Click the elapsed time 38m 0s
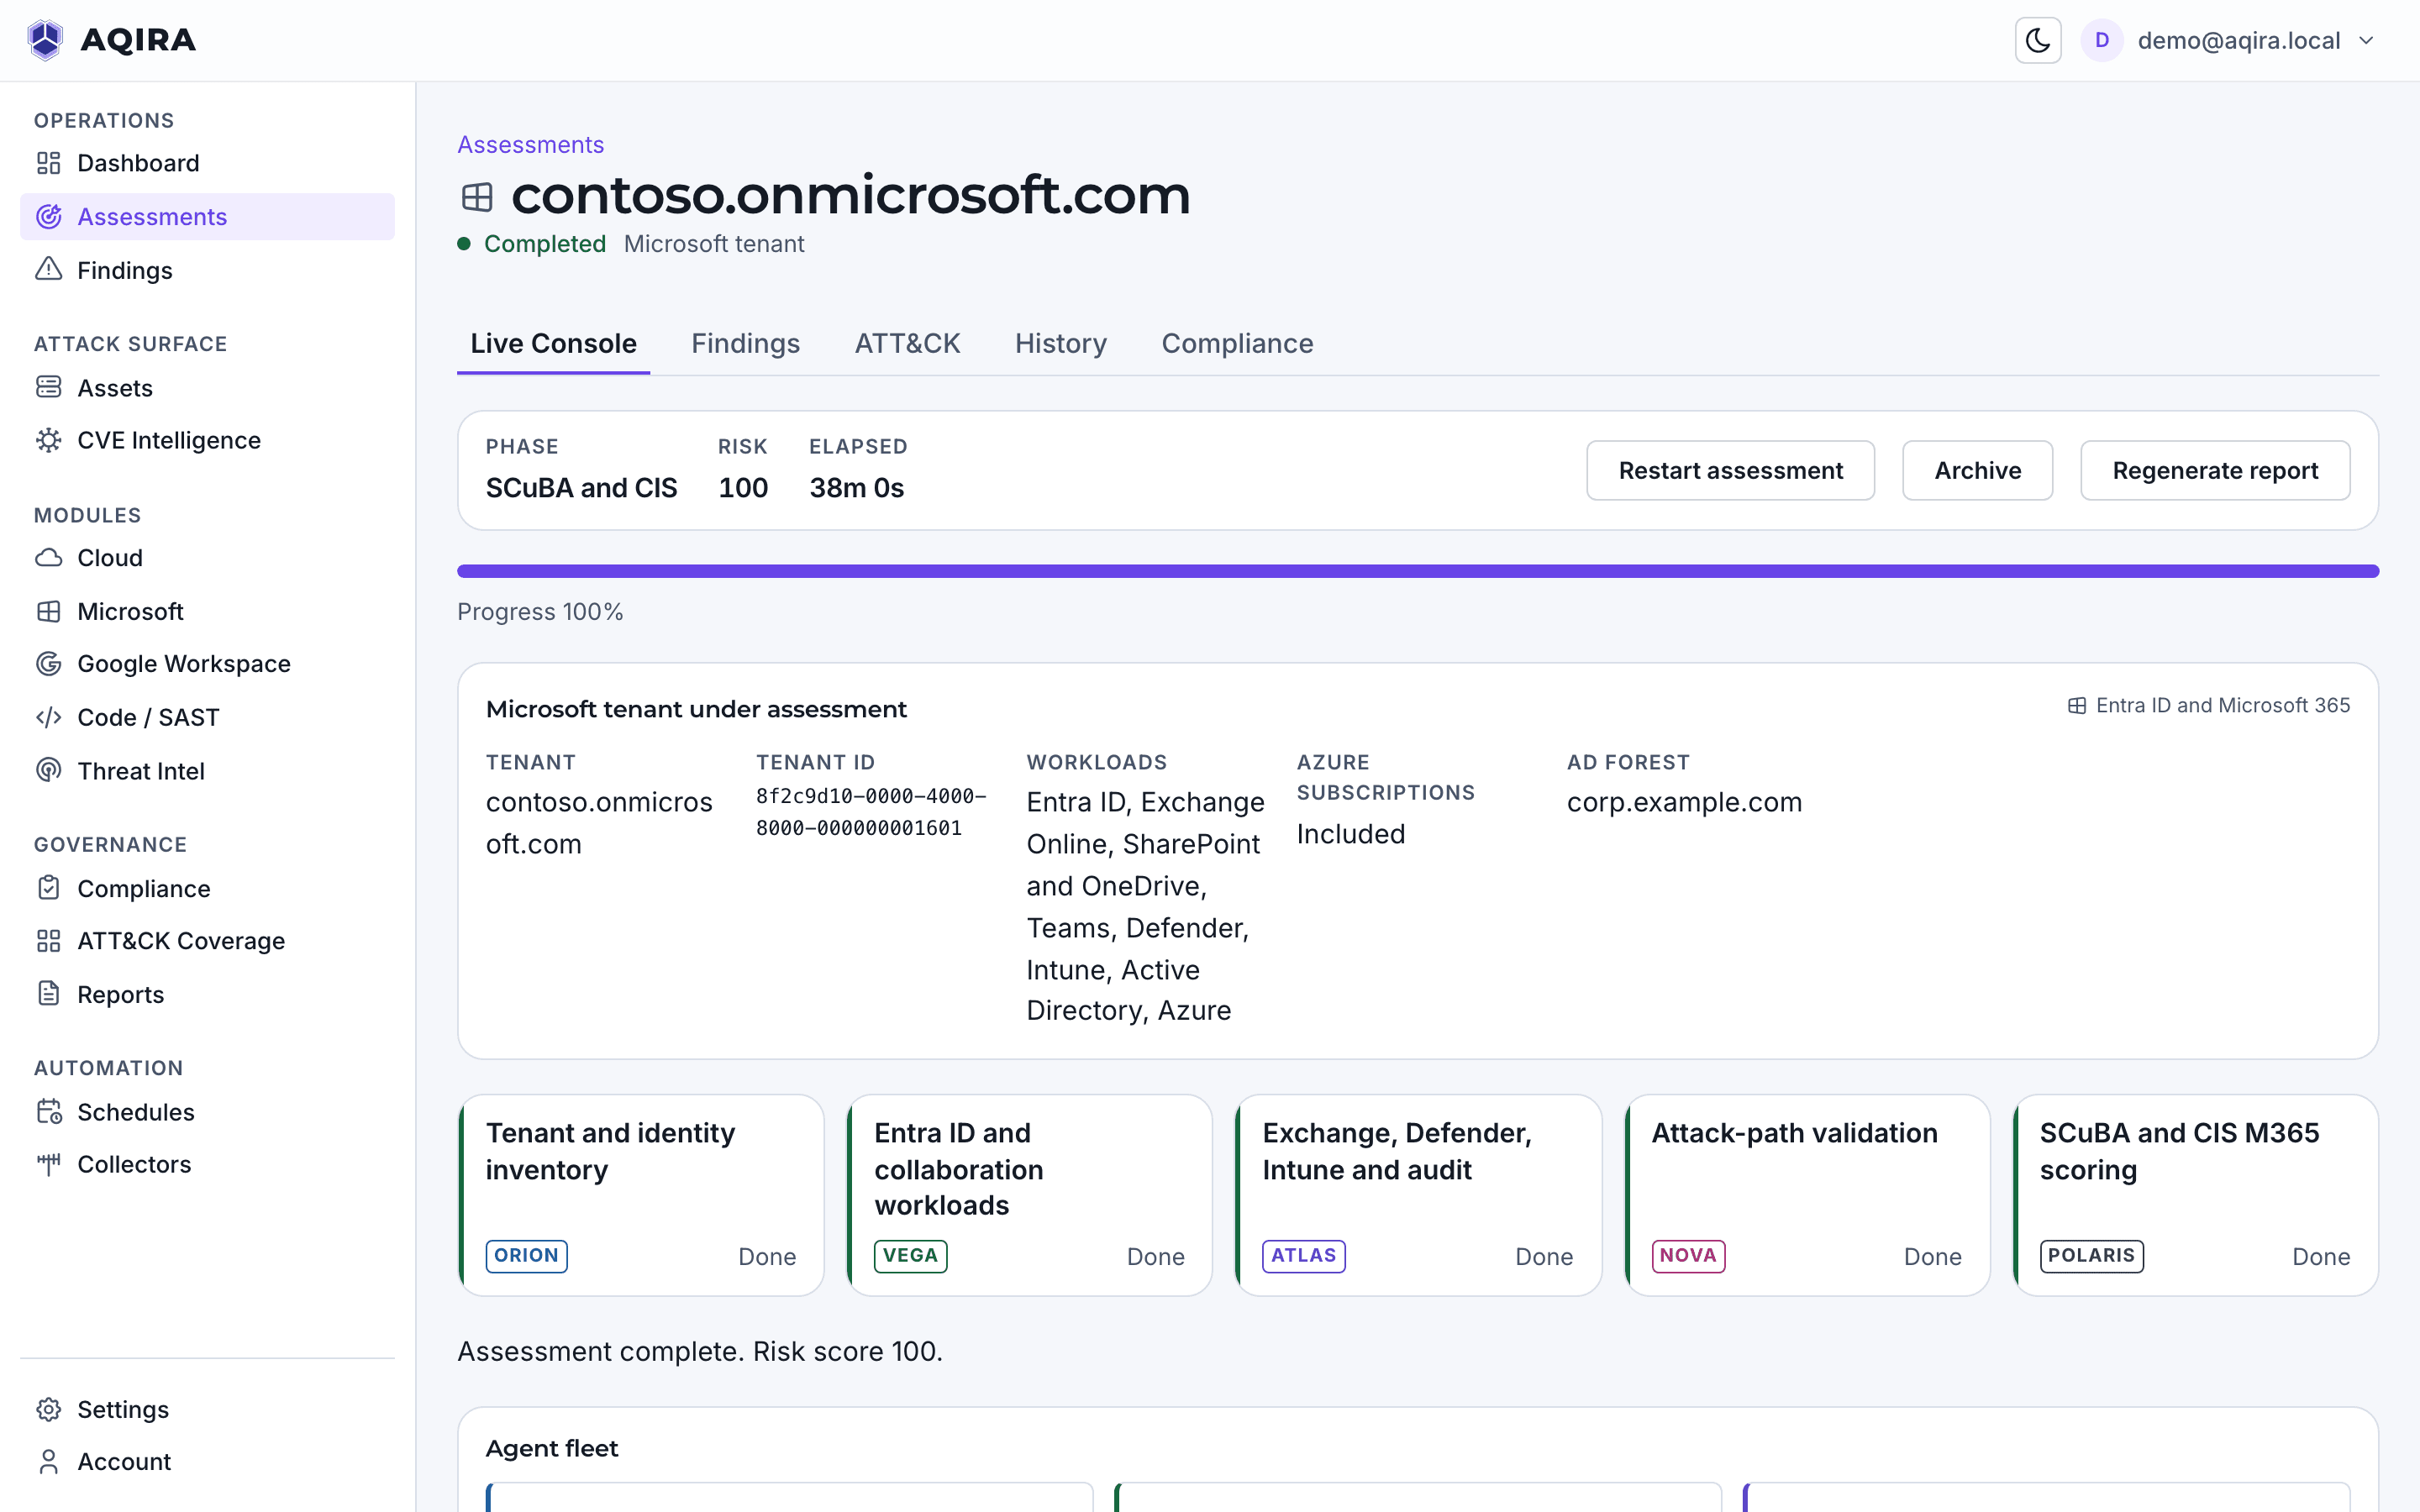 point(856,488)
